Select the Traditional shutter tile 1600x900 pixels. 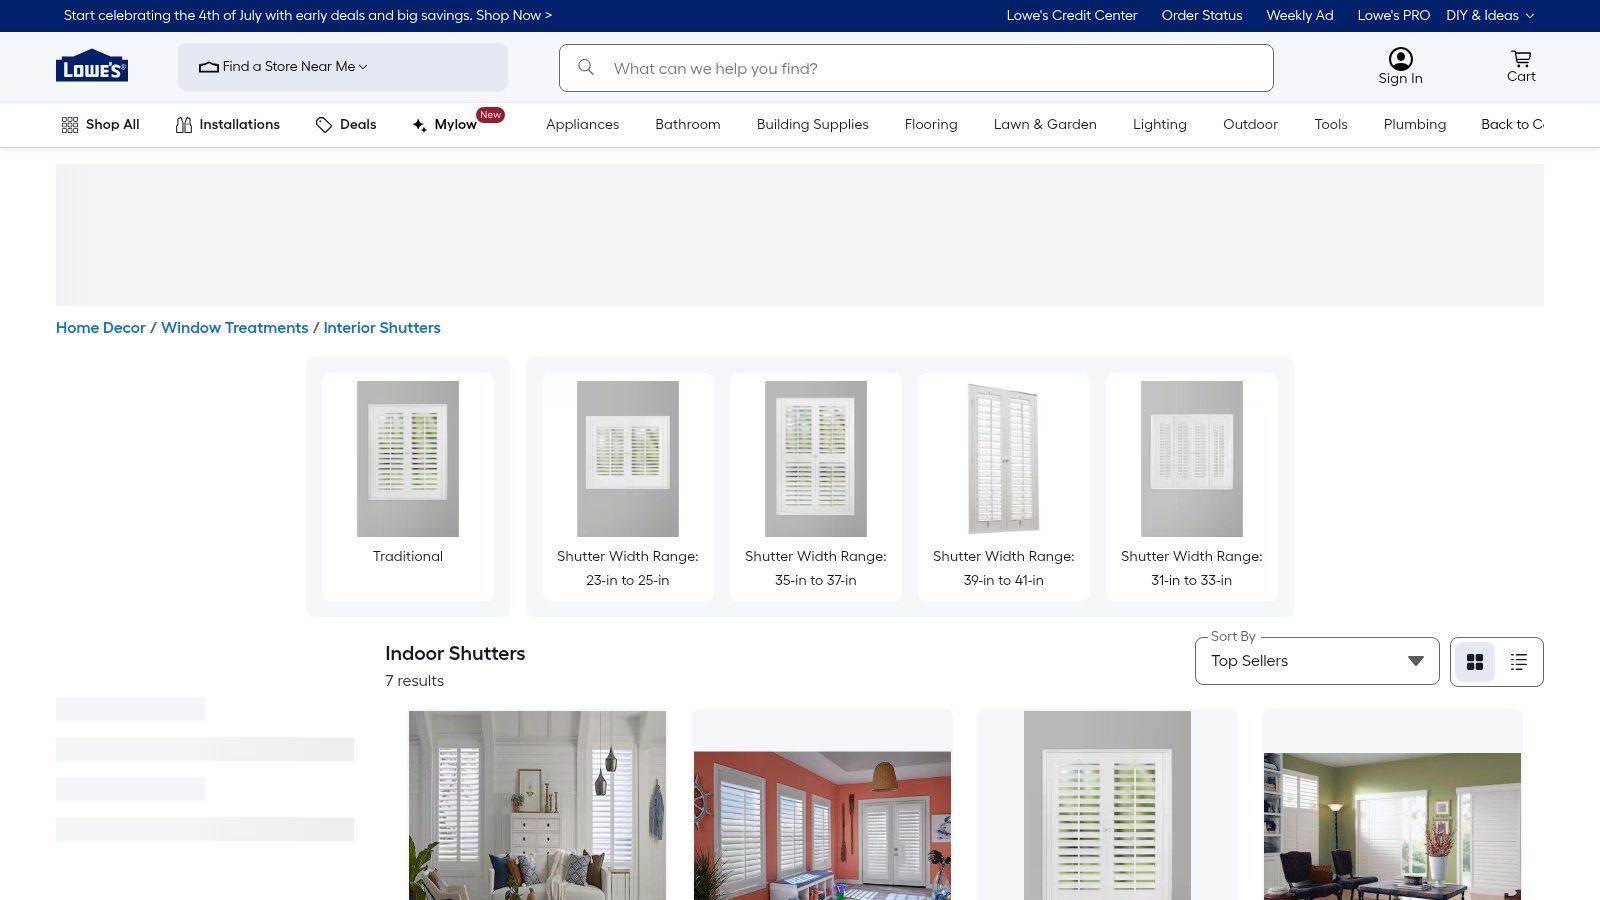click(x=408, y=487)
